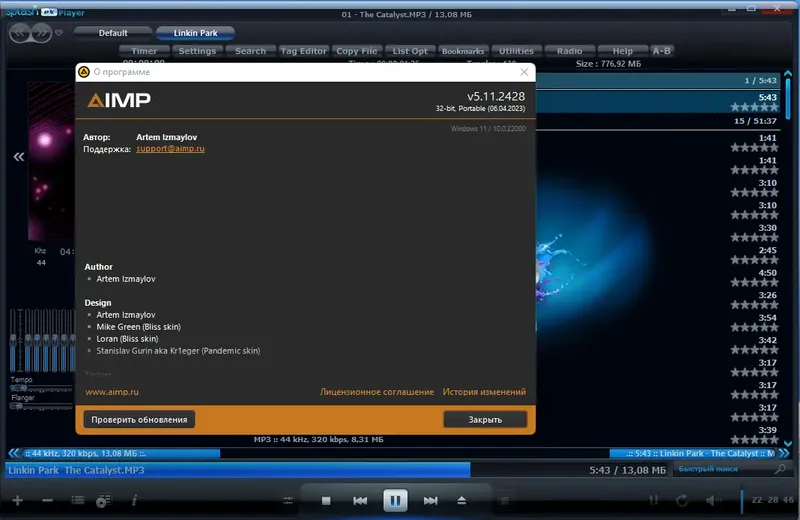Open the Help menu
The height and width of the screenshot is (520, 800).
(x=622, y=51)
